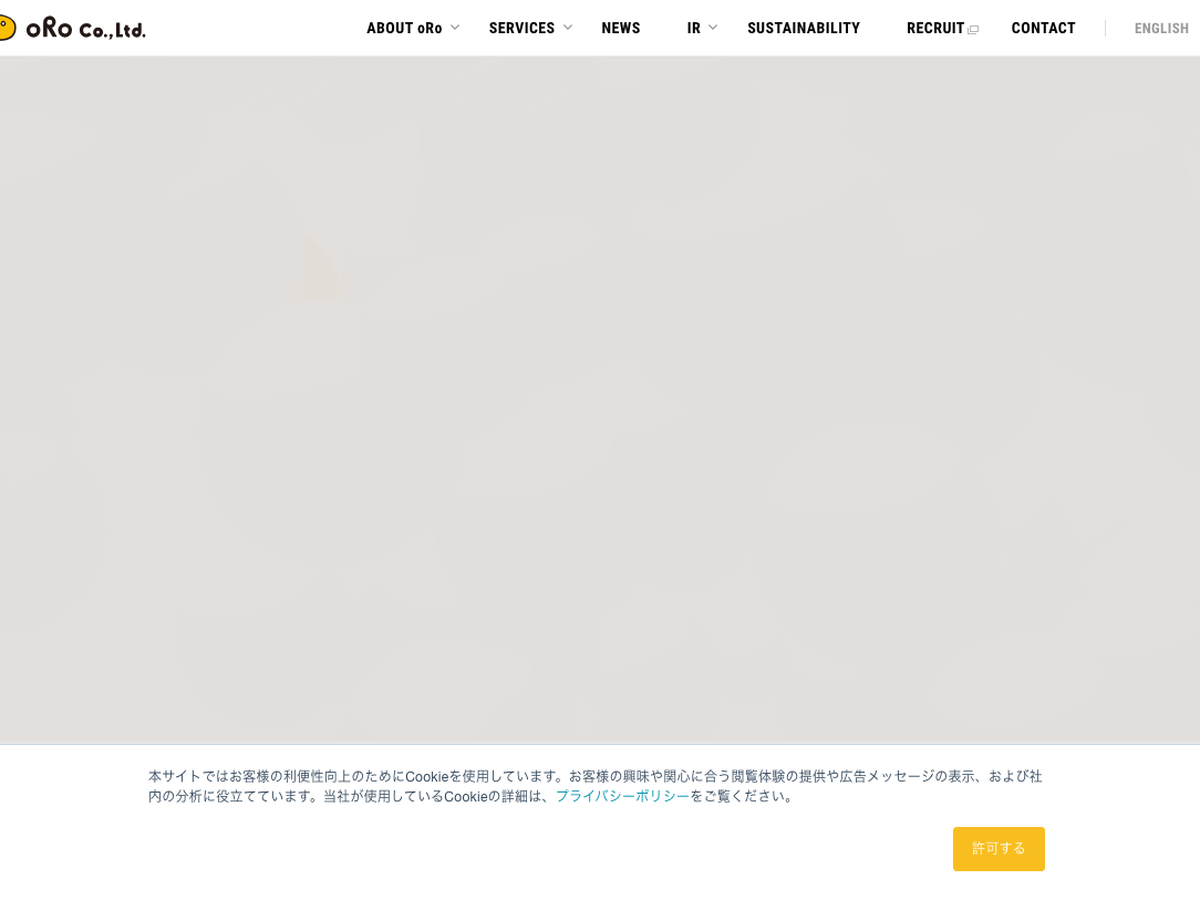Click the divider line before ENGLISH

coord(1105,28)
